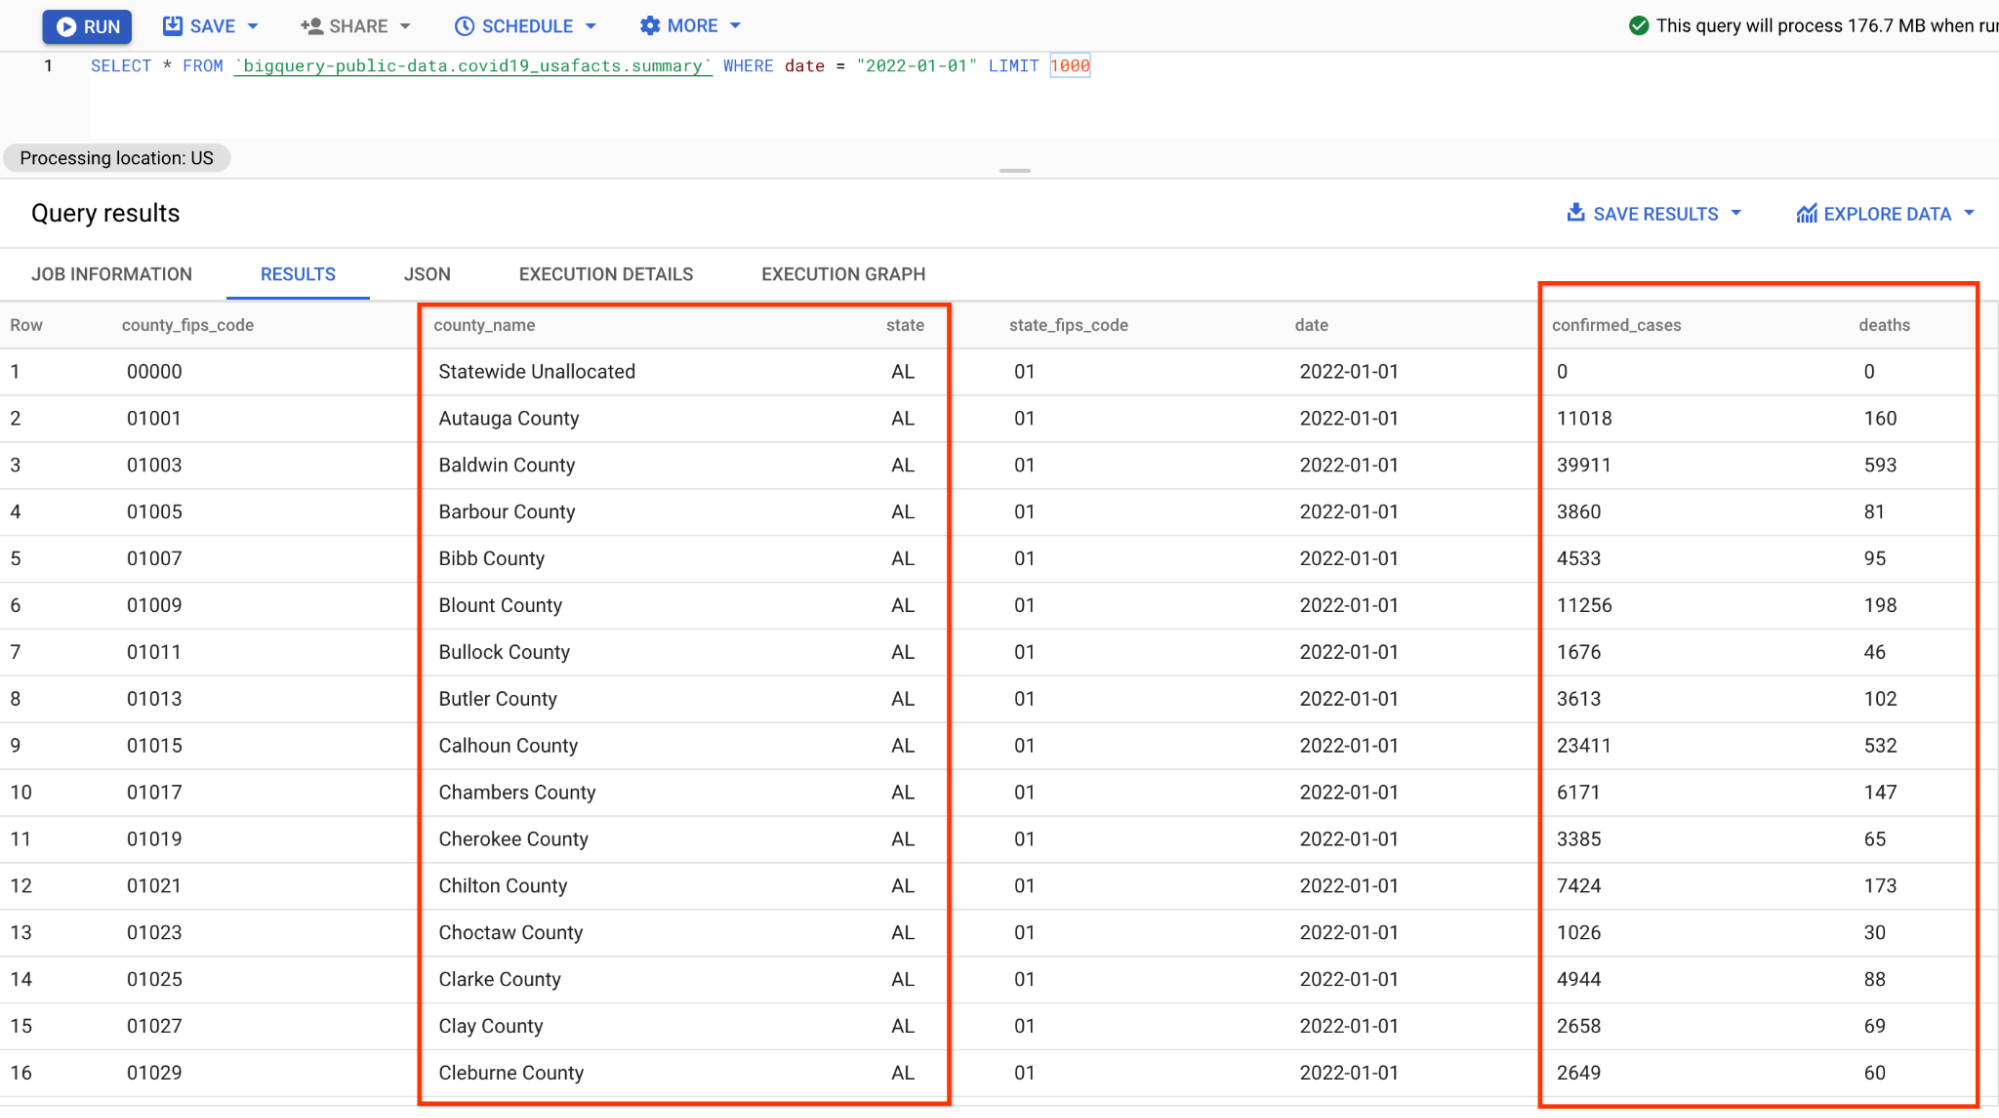This screenshot has width=1999, height=1118.
Task: Click the panel resize handle above Query results
Action: [1014, 170]
